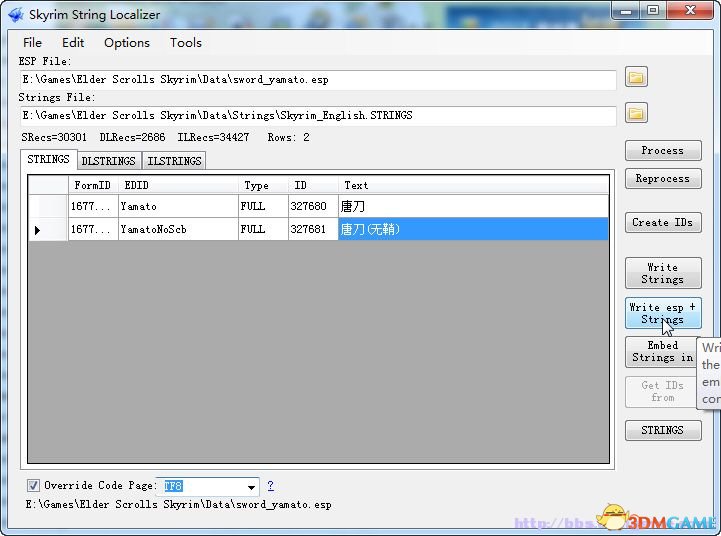Click the Process button
This screenshot has height=536, width=721.
tap(663, 150)
